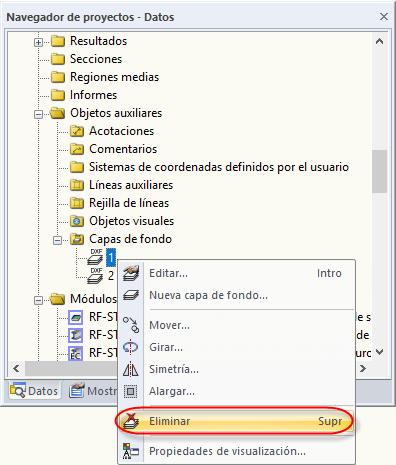Click the second RF-ST module icon
Image resolution: width=396 pixels, height=465 pixels.
tap(75, 335)
